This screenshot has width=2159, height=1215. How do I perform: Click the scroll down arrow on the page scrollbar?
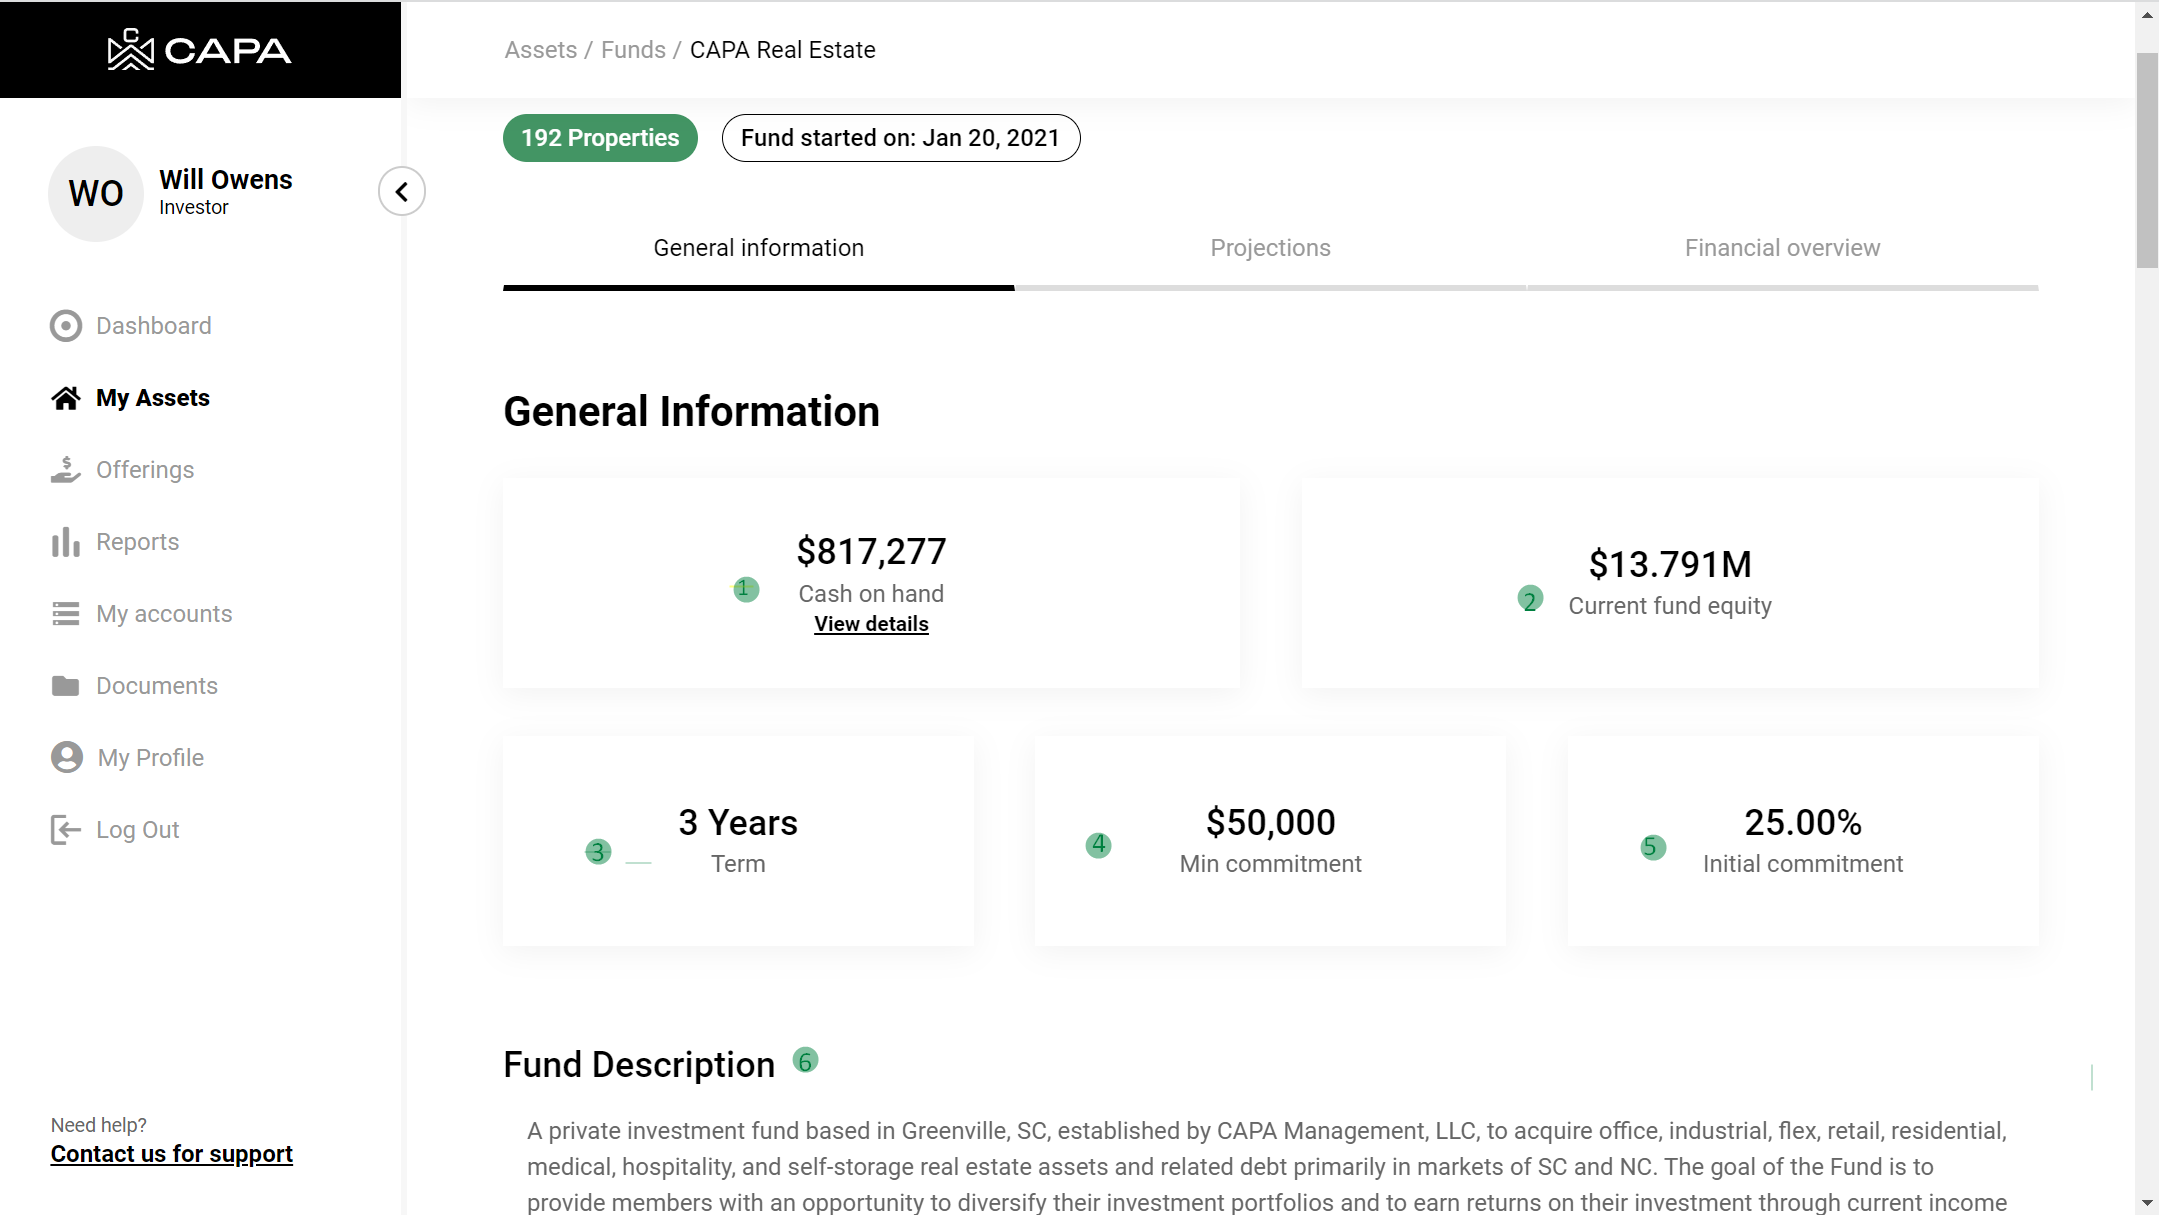click(2147, 1203)
